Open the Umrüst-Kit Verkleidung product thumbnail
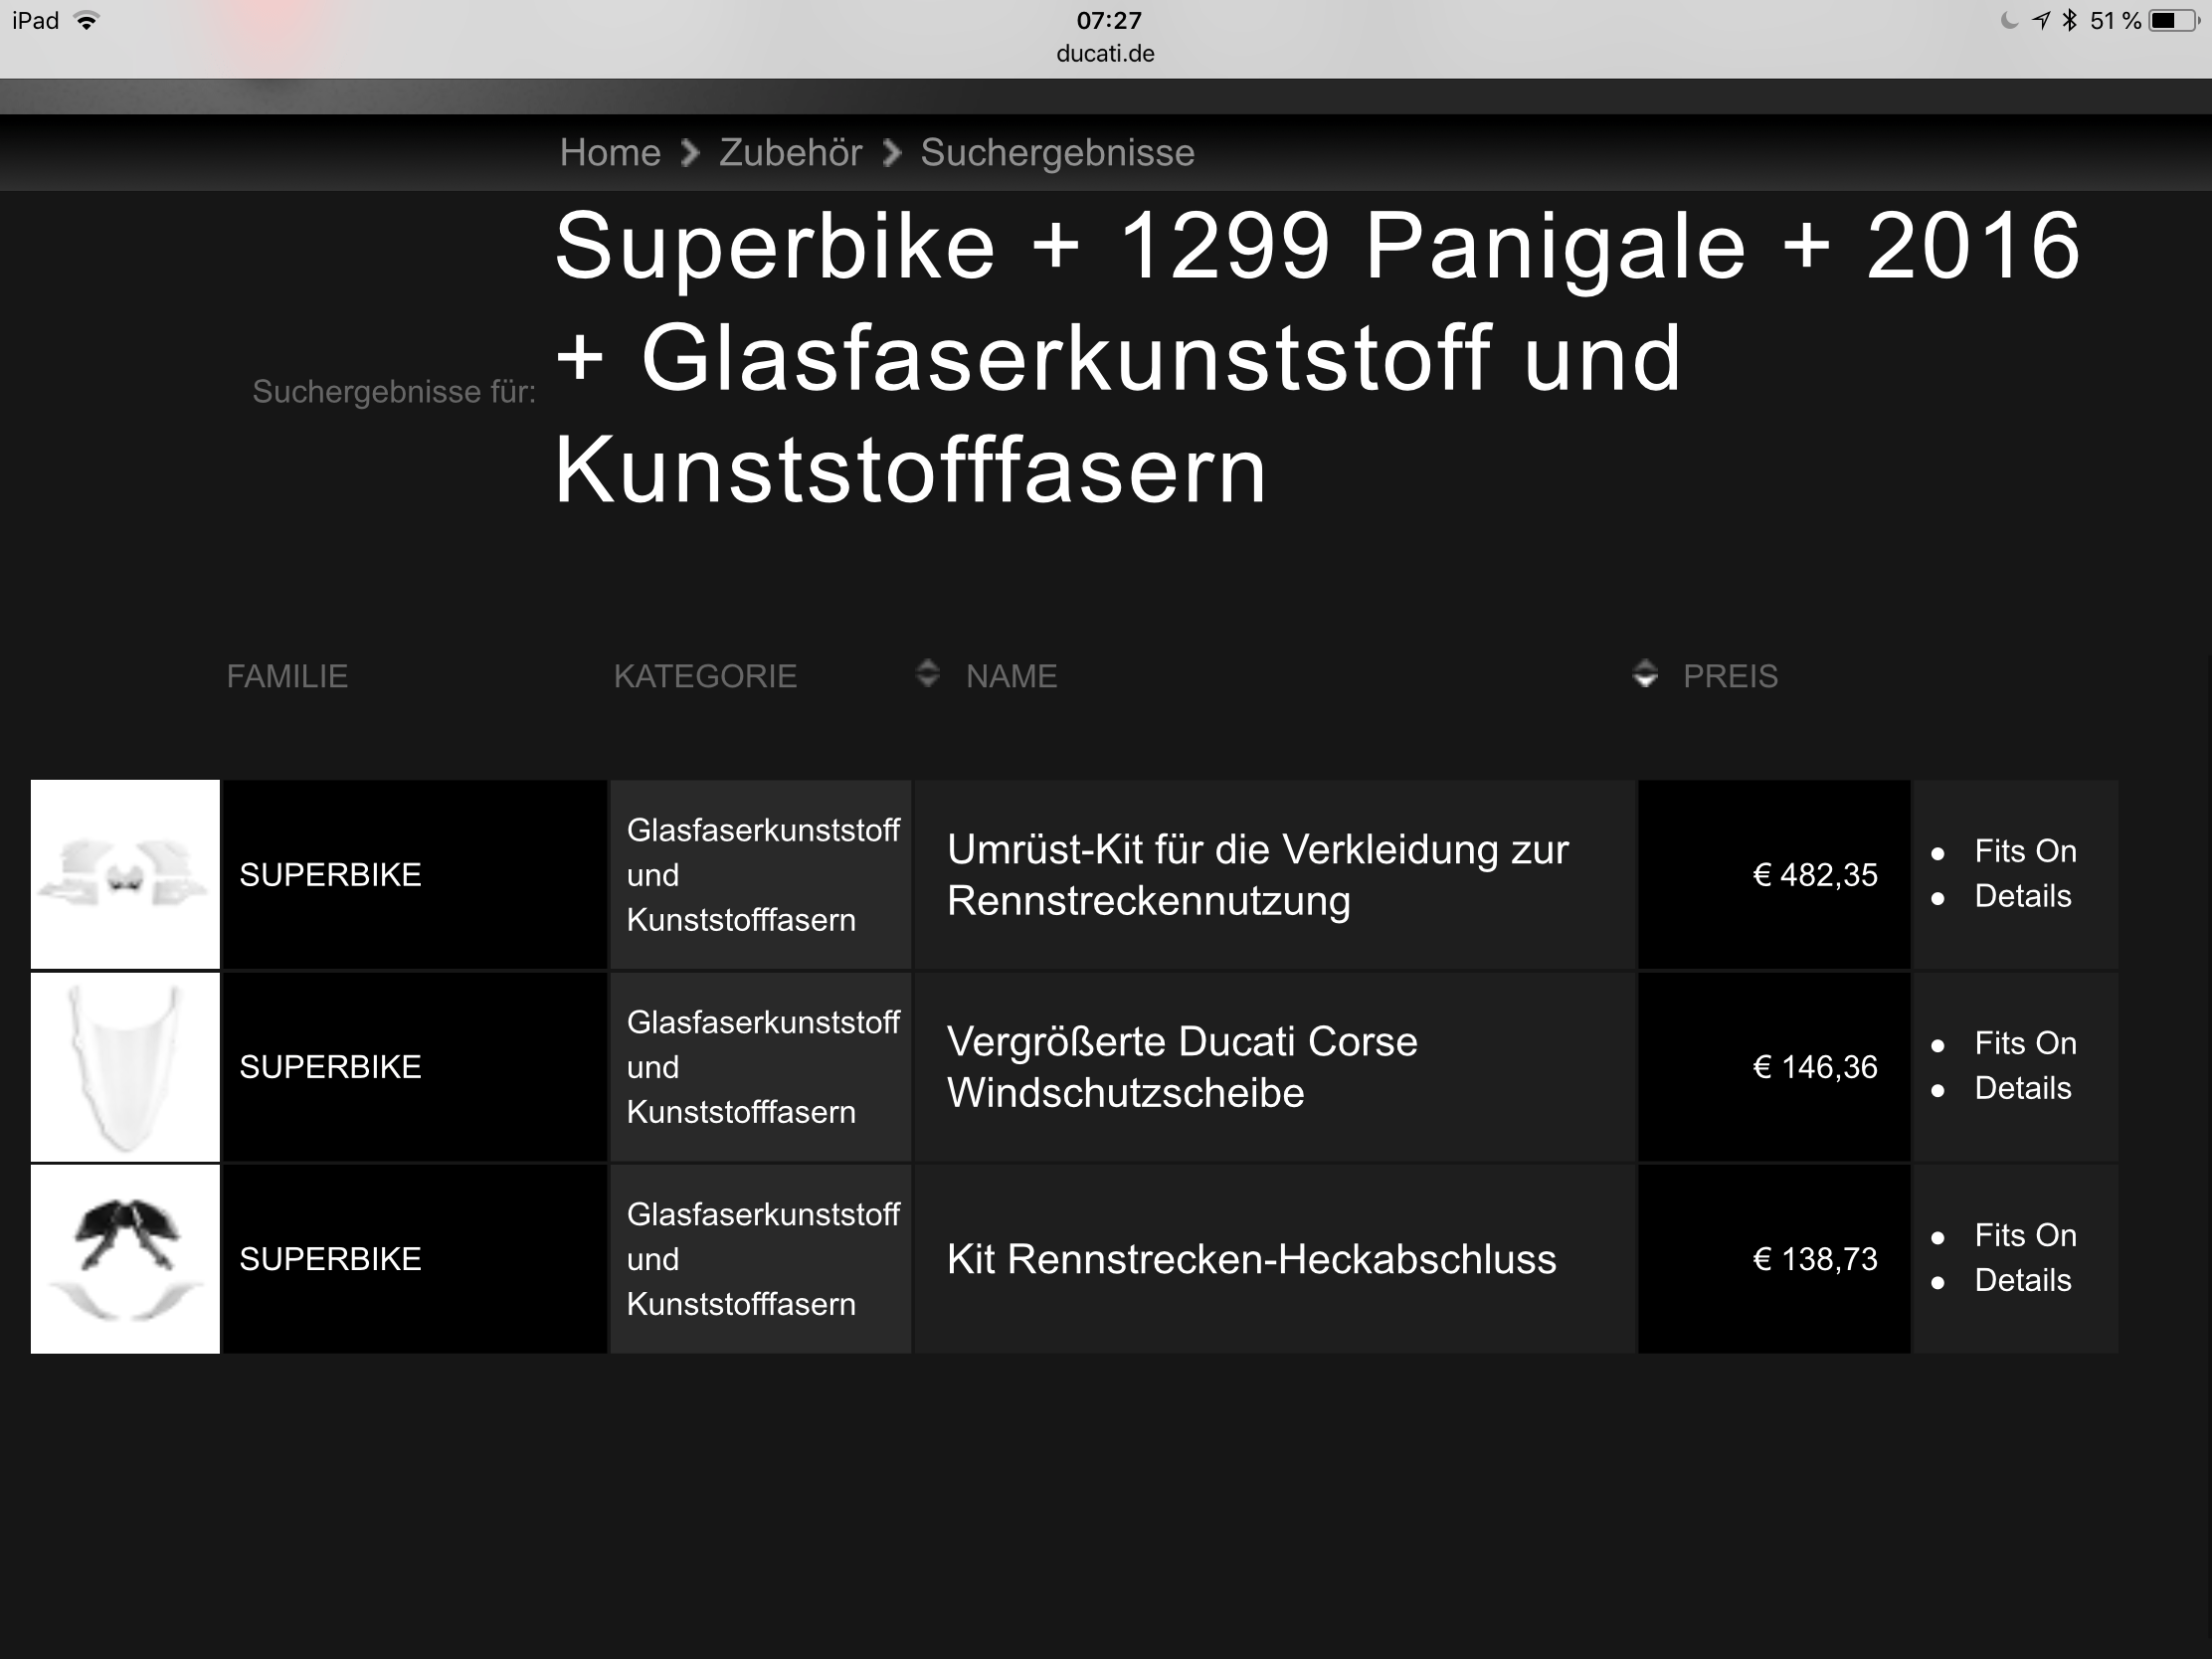Viewport: 2212px width, 1659px height. click(x=125, y=874)
